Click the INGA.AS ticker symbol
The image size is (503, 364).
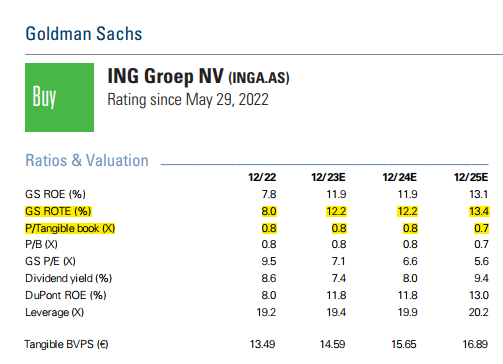click(259, 78)
